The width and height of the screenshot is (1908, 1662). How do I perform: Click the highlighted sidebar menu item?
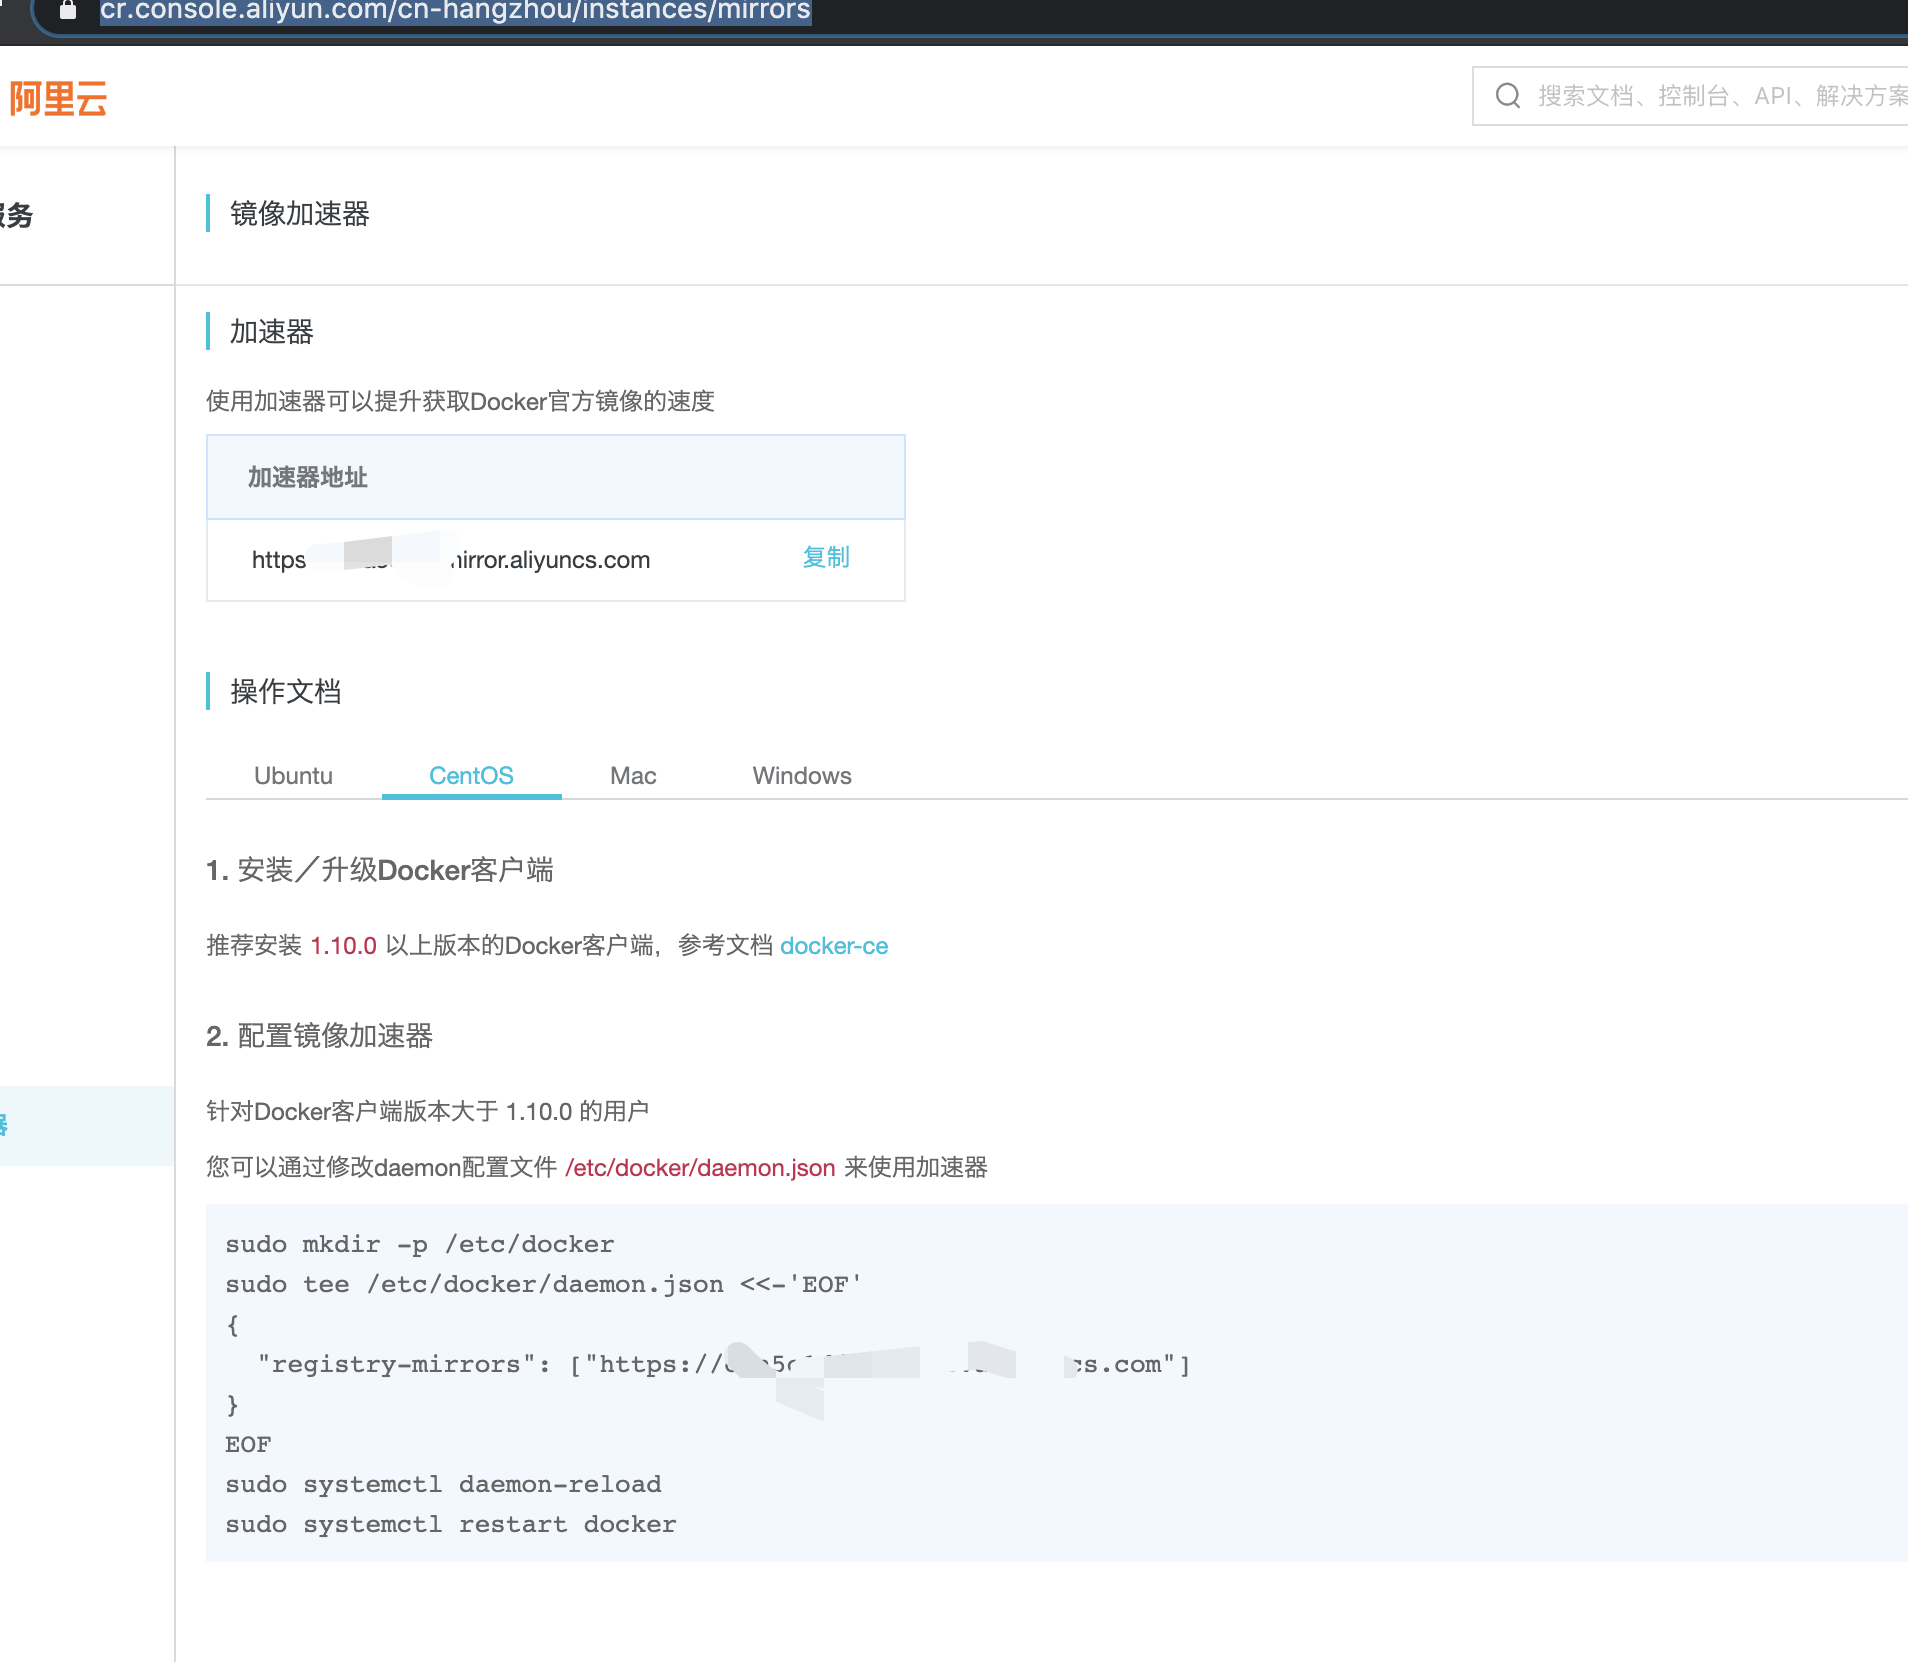pyautogui.click(x=87, y=1125)
